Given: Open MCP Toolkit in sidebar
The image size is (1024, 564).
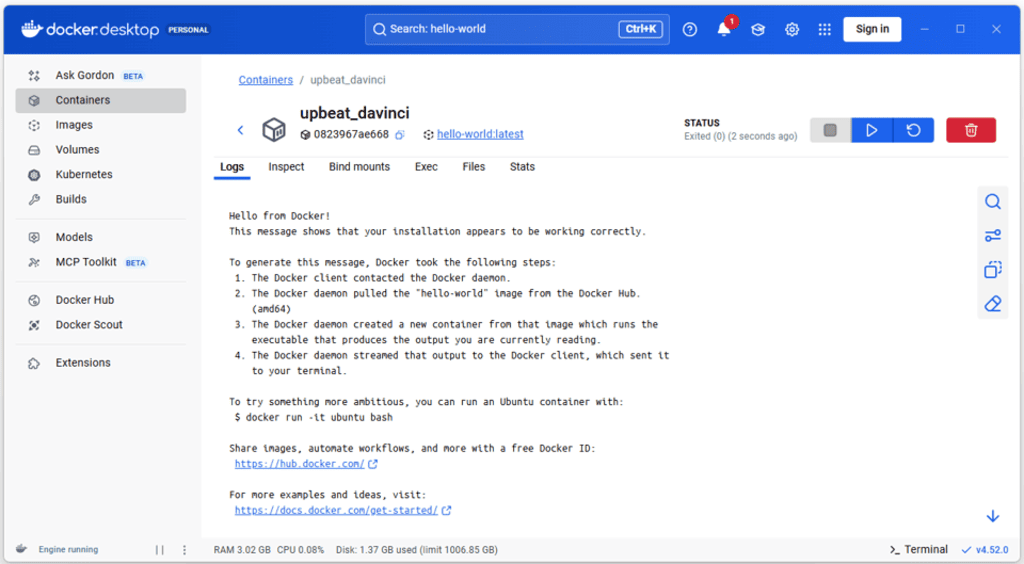Looking at the screenshot, I should (101, 262).
